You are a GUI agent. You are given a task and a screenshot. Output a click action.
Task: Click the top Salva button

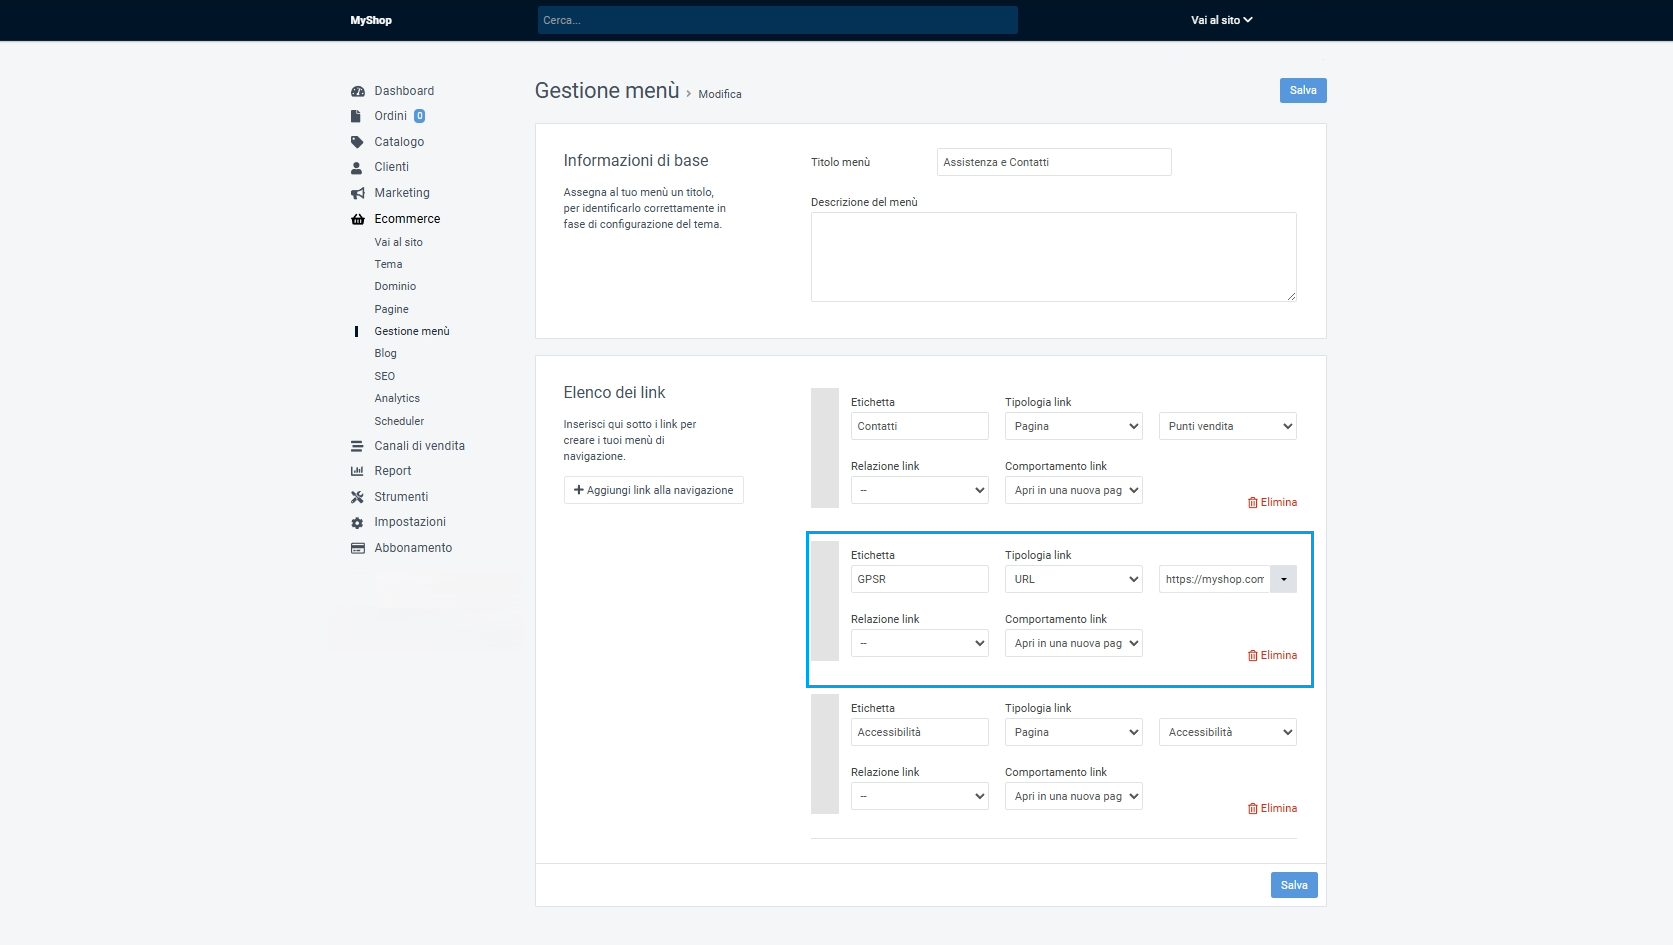[1302, 90]
